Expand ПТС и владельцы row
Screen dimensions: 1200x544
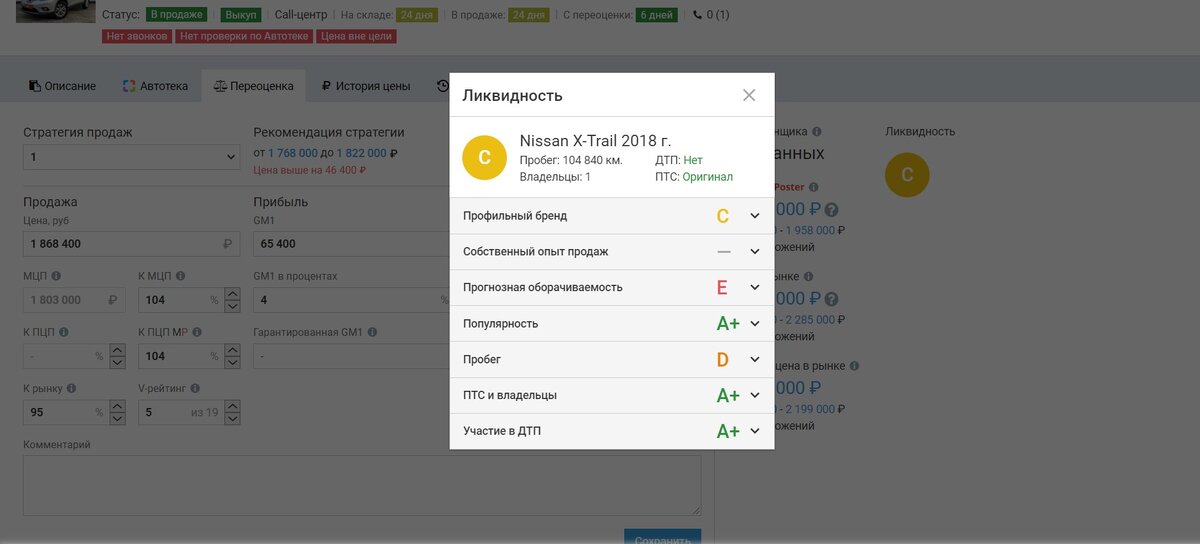[x=755, y=396]
